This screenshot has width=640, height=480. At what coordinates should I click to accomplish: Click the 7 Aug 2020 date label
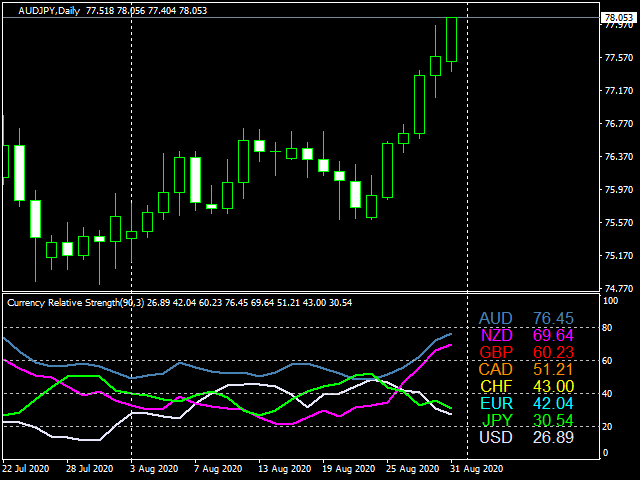[x=218, y=469]
